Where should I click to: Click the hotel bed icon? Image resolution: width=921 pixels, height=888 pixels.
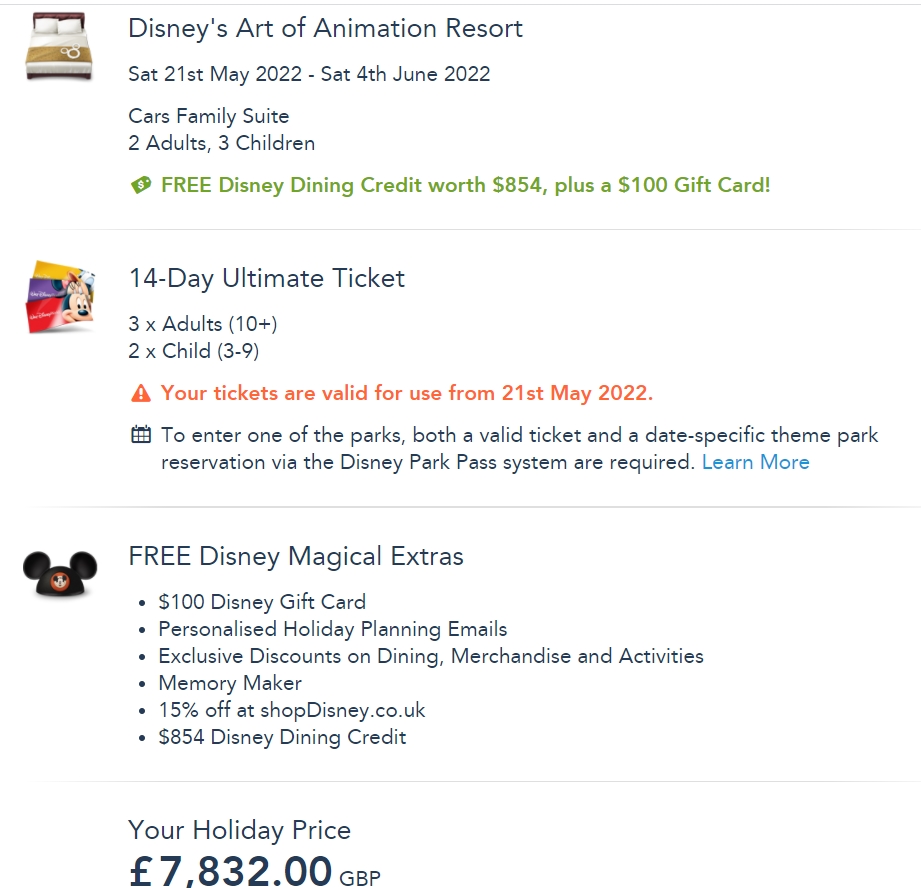tap(58, 47)
